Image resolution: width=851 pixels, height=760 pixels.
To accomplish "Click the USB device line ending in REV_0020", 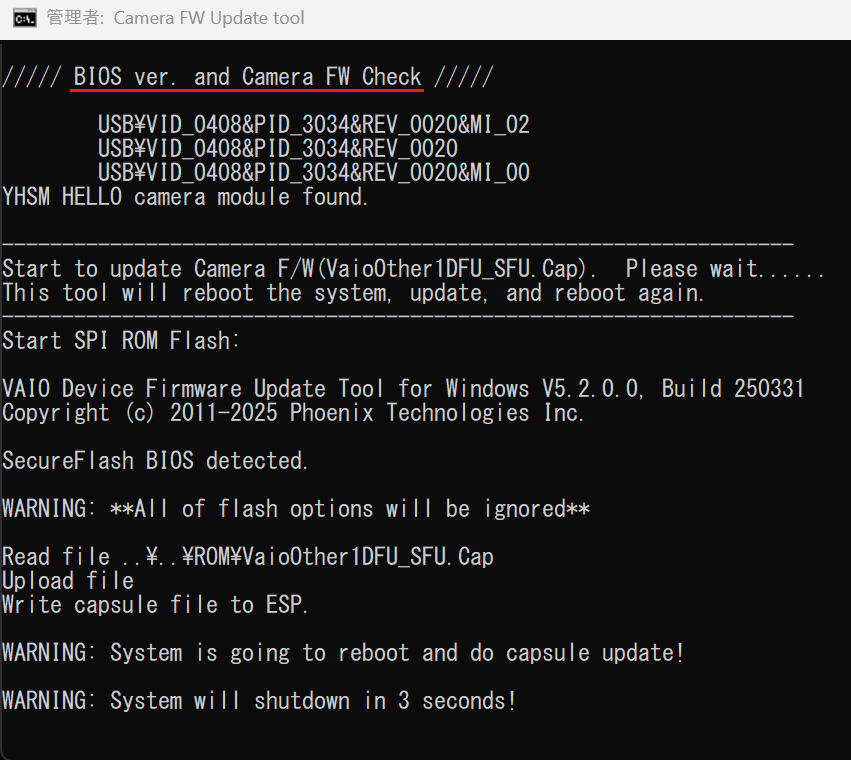I will [277, 149].
